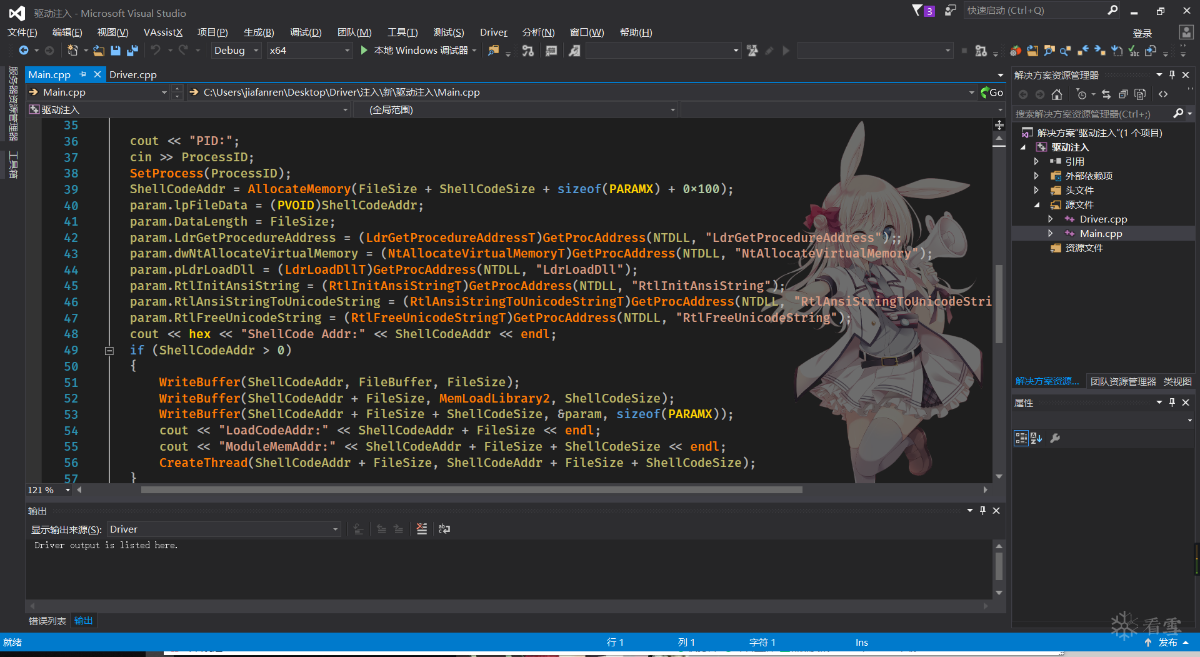Switch to the 类视图 tab

click(x=1177, y=381)
